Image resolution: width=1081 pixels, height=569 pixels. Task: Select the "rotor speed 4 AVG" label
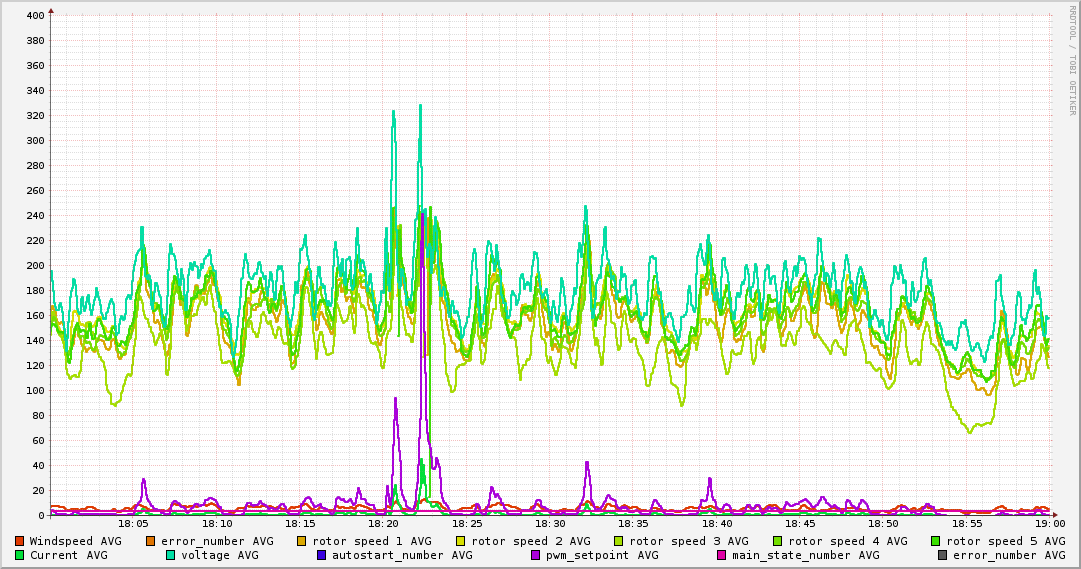click(x=848, y=541)
